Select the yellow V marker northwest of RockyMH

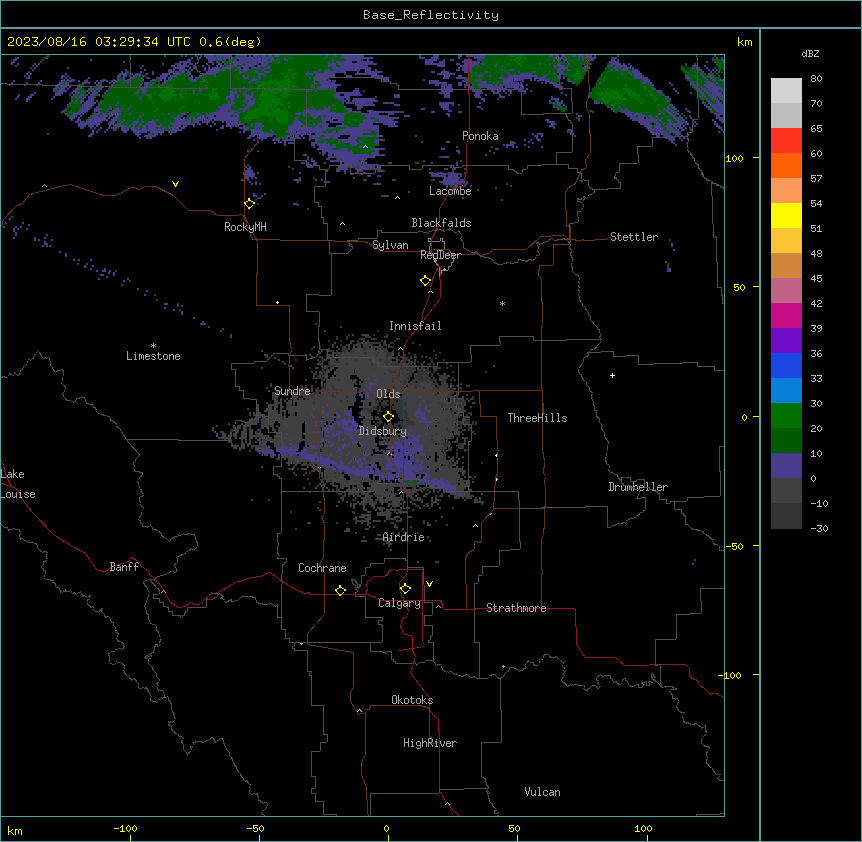click(175, 184)
